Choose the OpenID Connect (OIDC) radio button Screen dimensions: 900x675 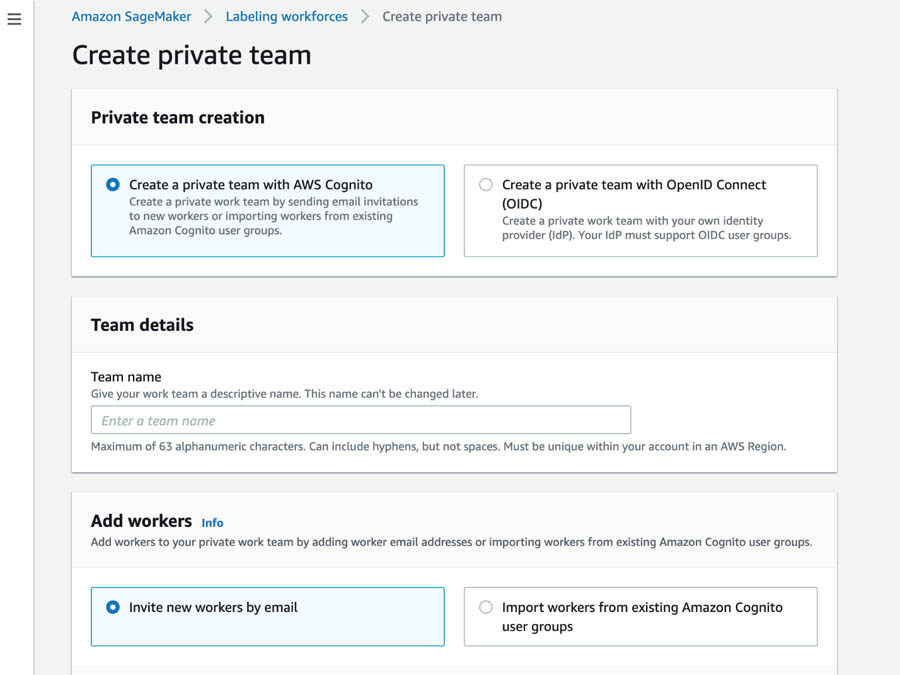(486, 185)
